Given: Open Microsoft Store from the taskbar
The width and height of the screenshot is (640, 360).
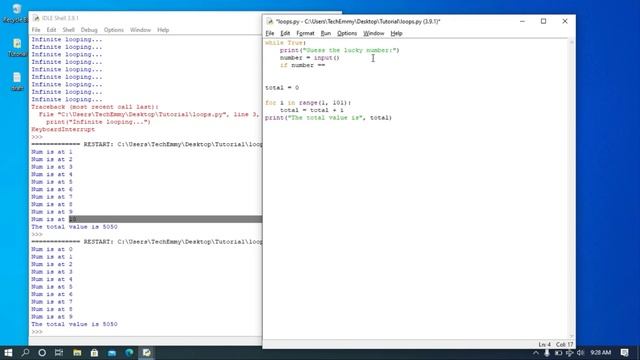Looking at the screenshot, I should tap(94, 353).
